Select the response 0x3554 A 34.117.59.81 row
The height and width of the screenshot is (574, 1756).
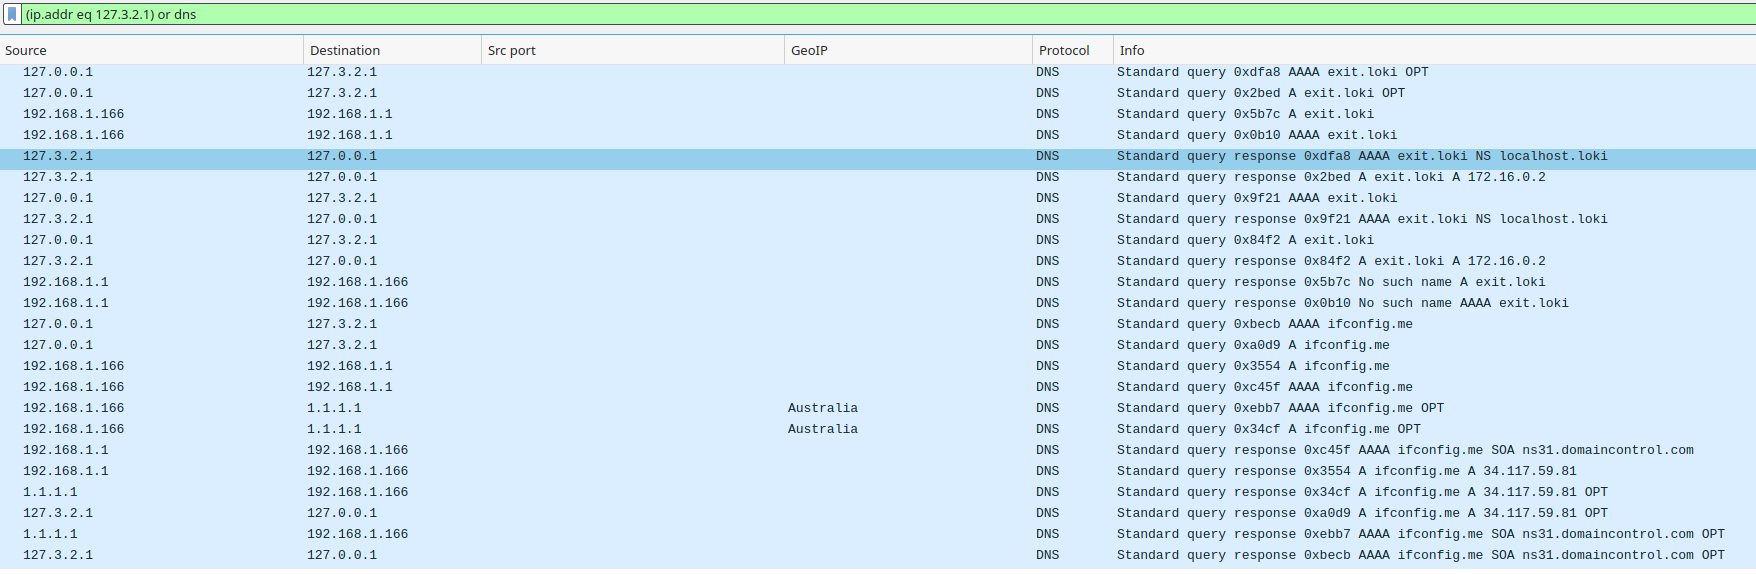tap(878, 471)
